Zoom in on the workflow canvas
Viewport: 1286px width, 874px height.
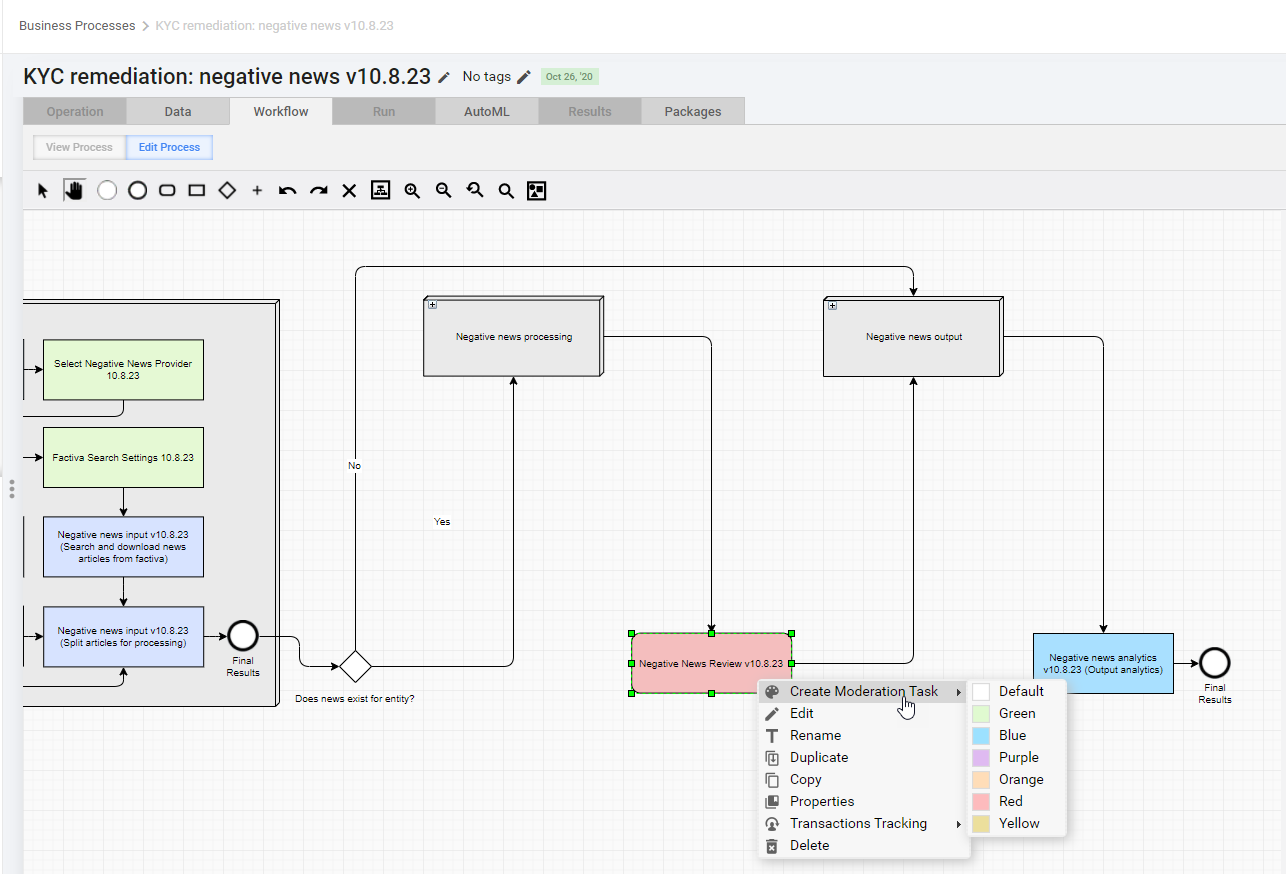point(412,190)
